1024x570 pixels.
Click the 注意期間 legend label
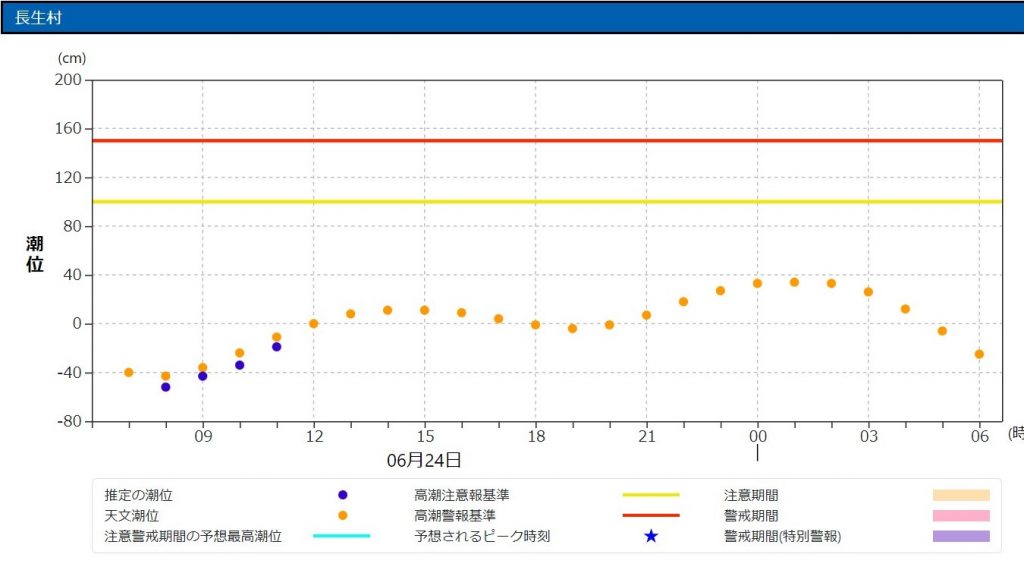[751, 495]
